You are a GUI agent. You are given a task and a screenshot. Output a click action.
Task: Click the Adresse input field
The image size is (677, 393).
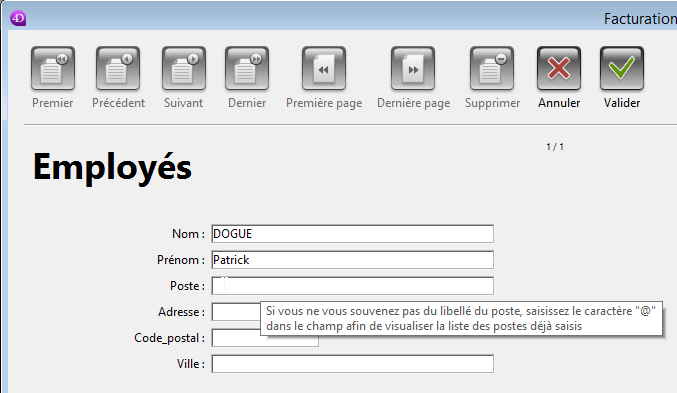(236, 312)
